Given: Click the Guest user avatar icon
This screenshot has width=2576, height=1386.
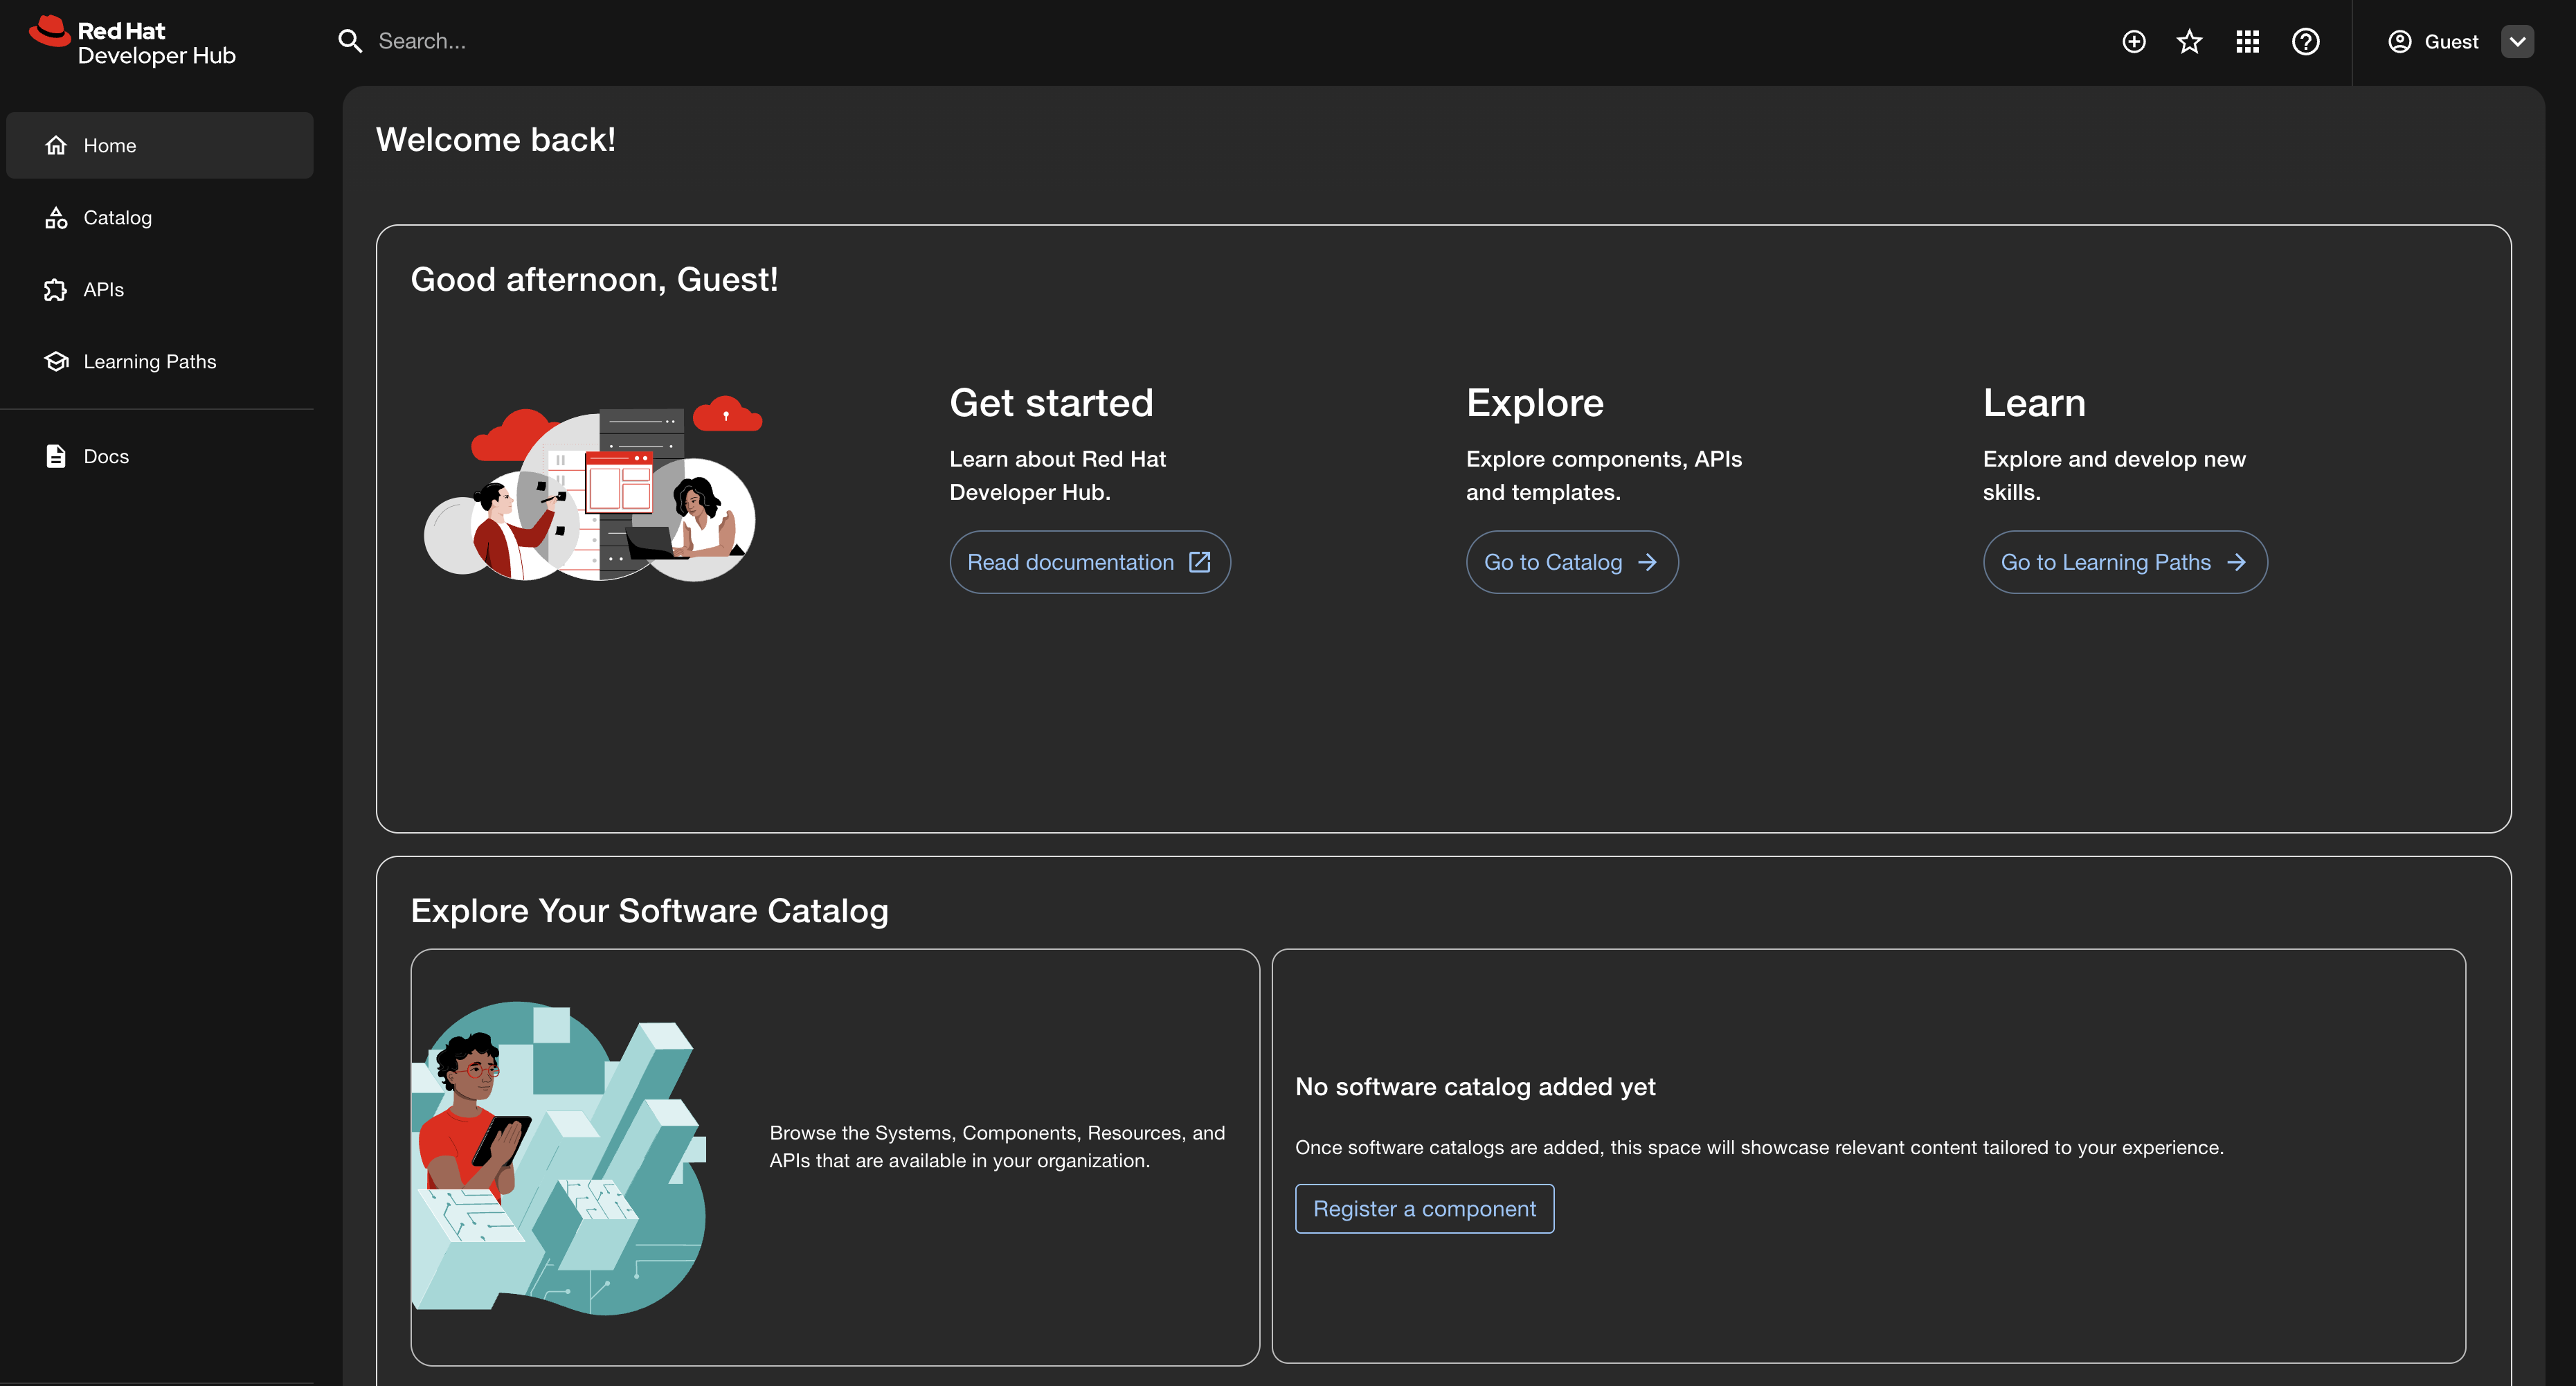Looking at the screenshot, I should click(x=2399, y=42).
